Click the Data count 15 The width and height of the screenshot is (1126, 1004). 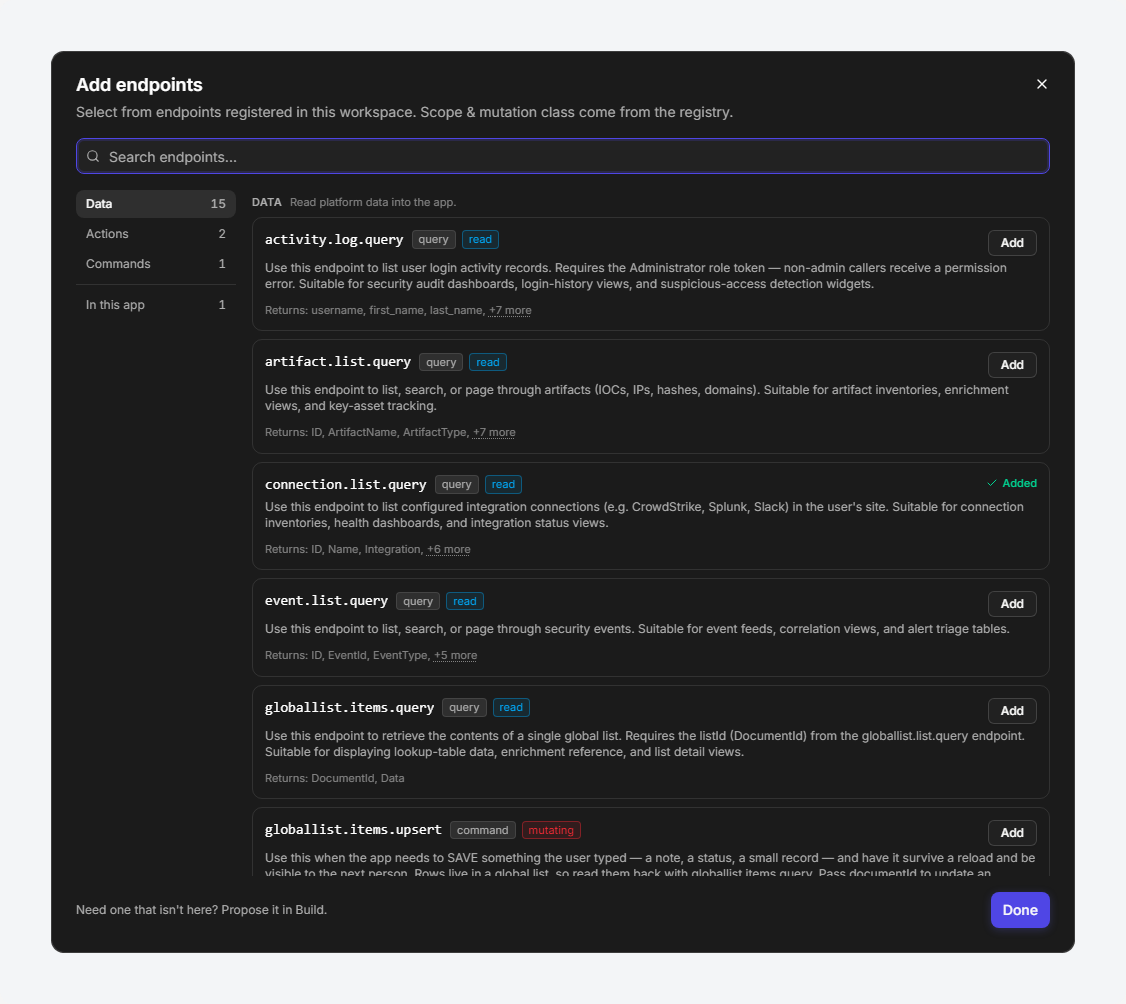(x=218, y=204)
